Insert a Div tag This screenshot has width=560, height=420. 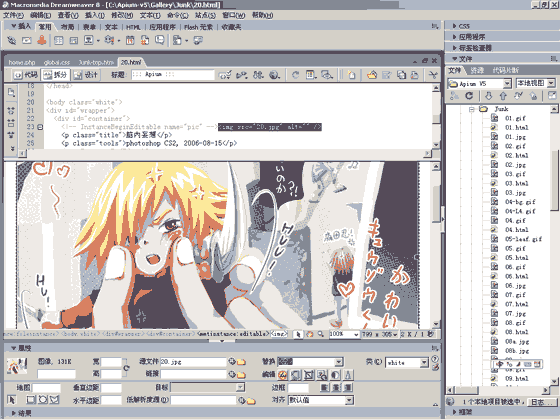(x=74, y=40)
